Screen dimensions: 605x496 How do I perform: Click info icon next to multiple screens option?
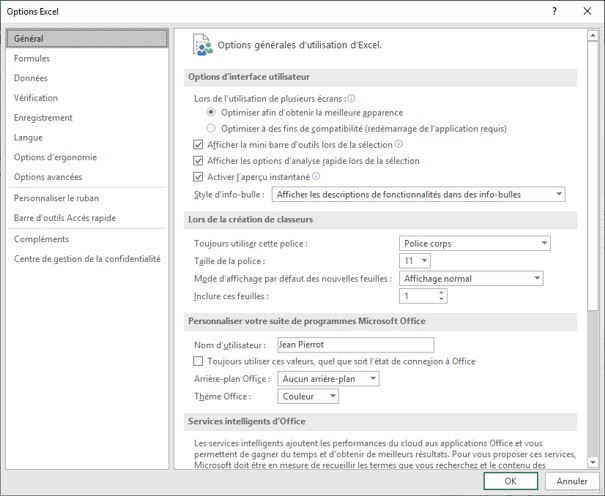coord(351,99)
